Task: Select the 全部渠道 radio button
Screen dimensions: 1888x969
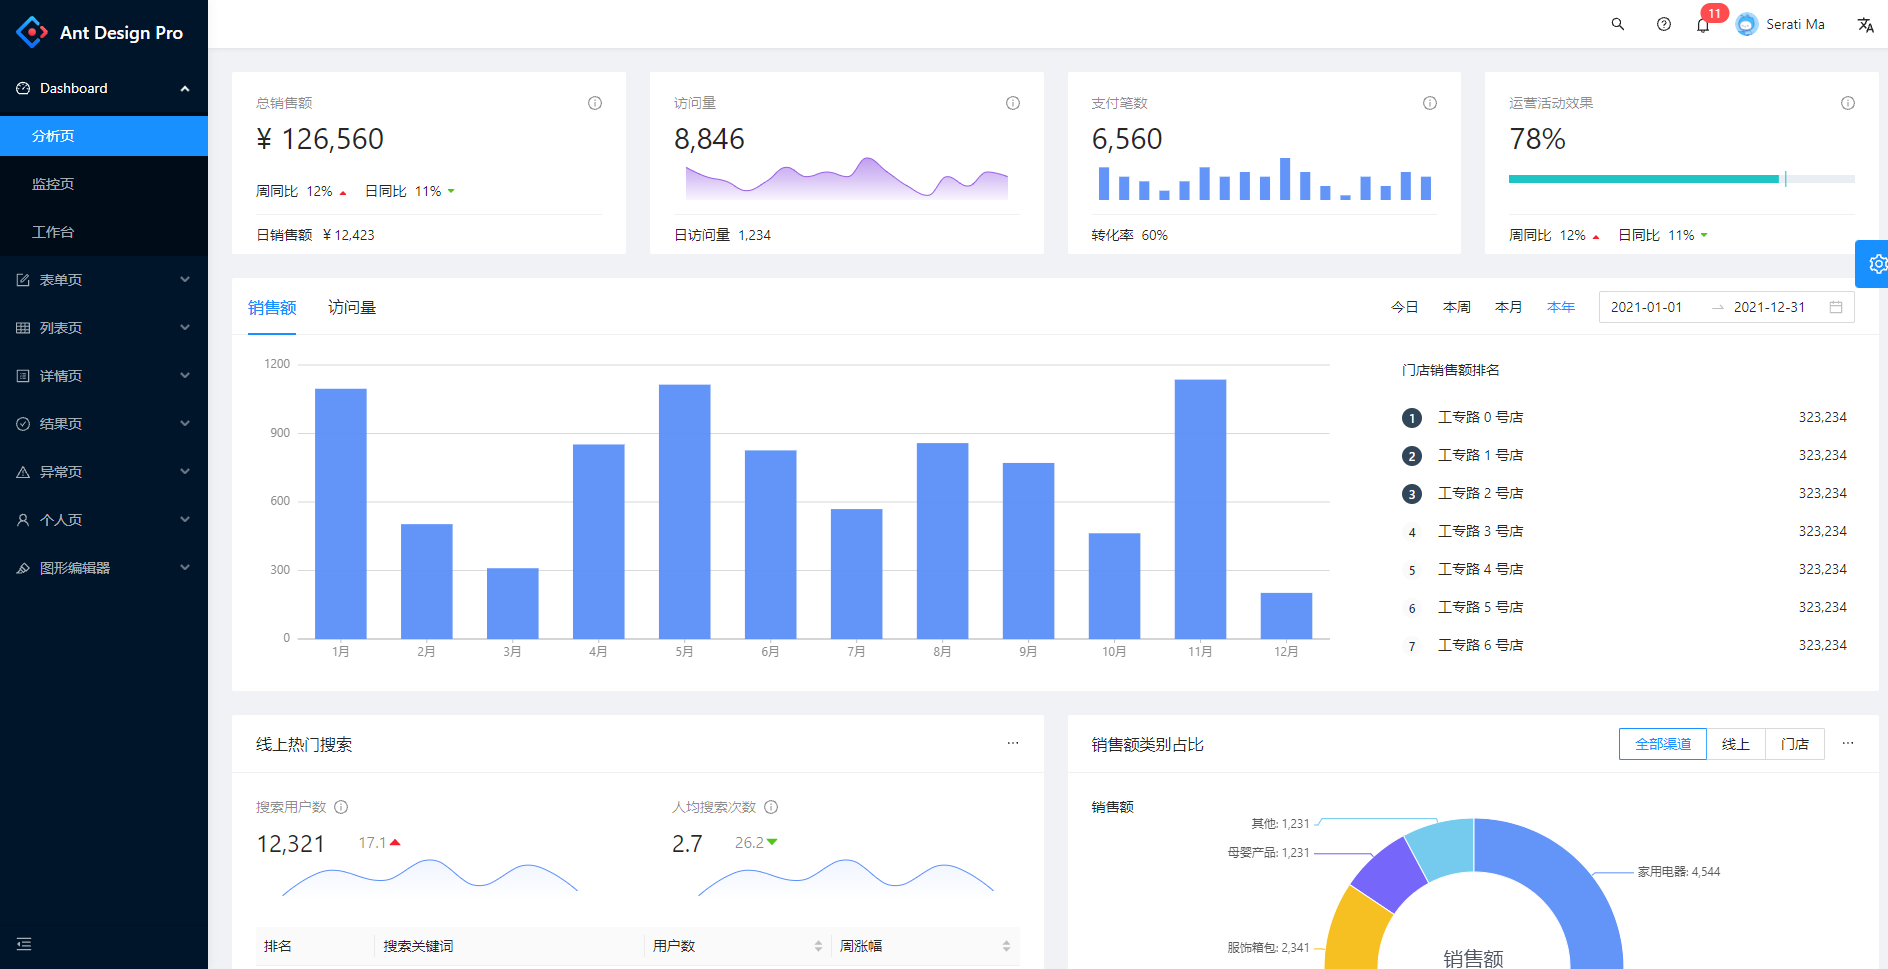Action: tap(1663, 744)
